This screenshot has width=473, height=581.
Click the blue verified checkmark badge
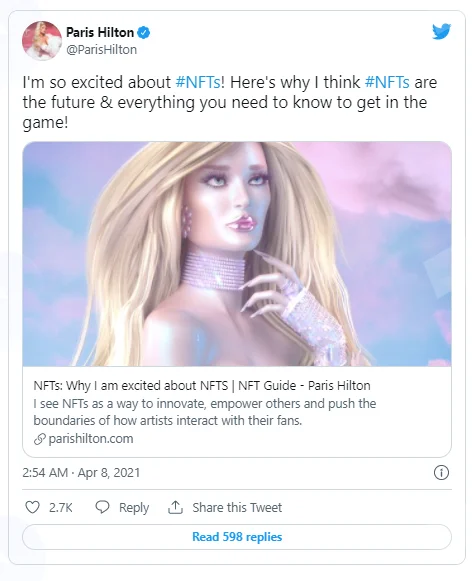[x=144, y=33]
